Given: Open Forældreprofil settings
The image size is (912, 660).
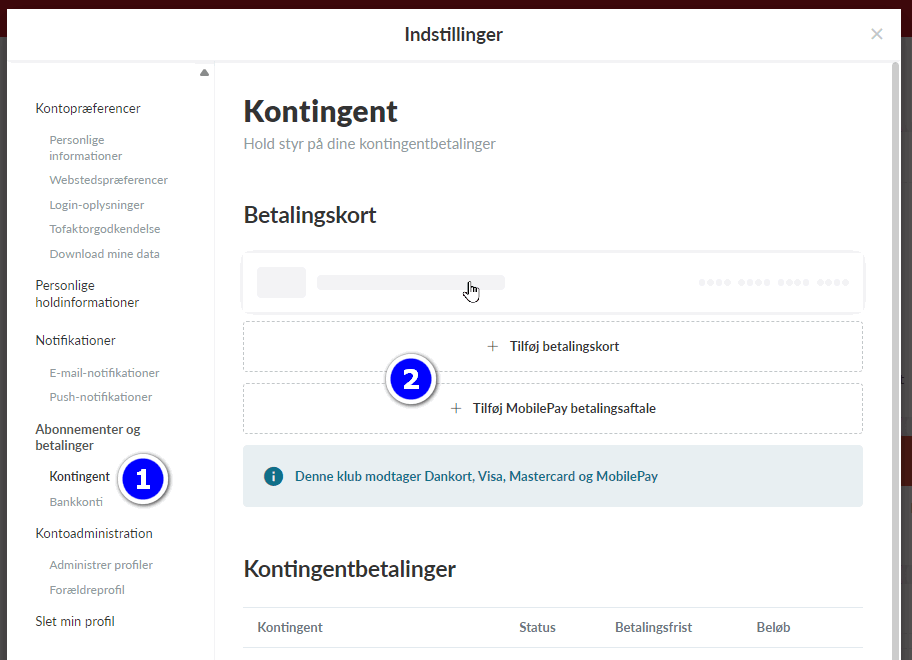Looking at the screenshot, I should tap(87, 590).
